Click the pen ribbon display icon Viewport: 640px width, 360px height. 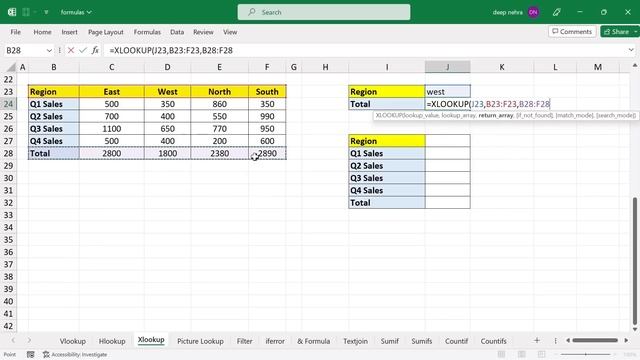pyautogui.click(x=556, y=12)
